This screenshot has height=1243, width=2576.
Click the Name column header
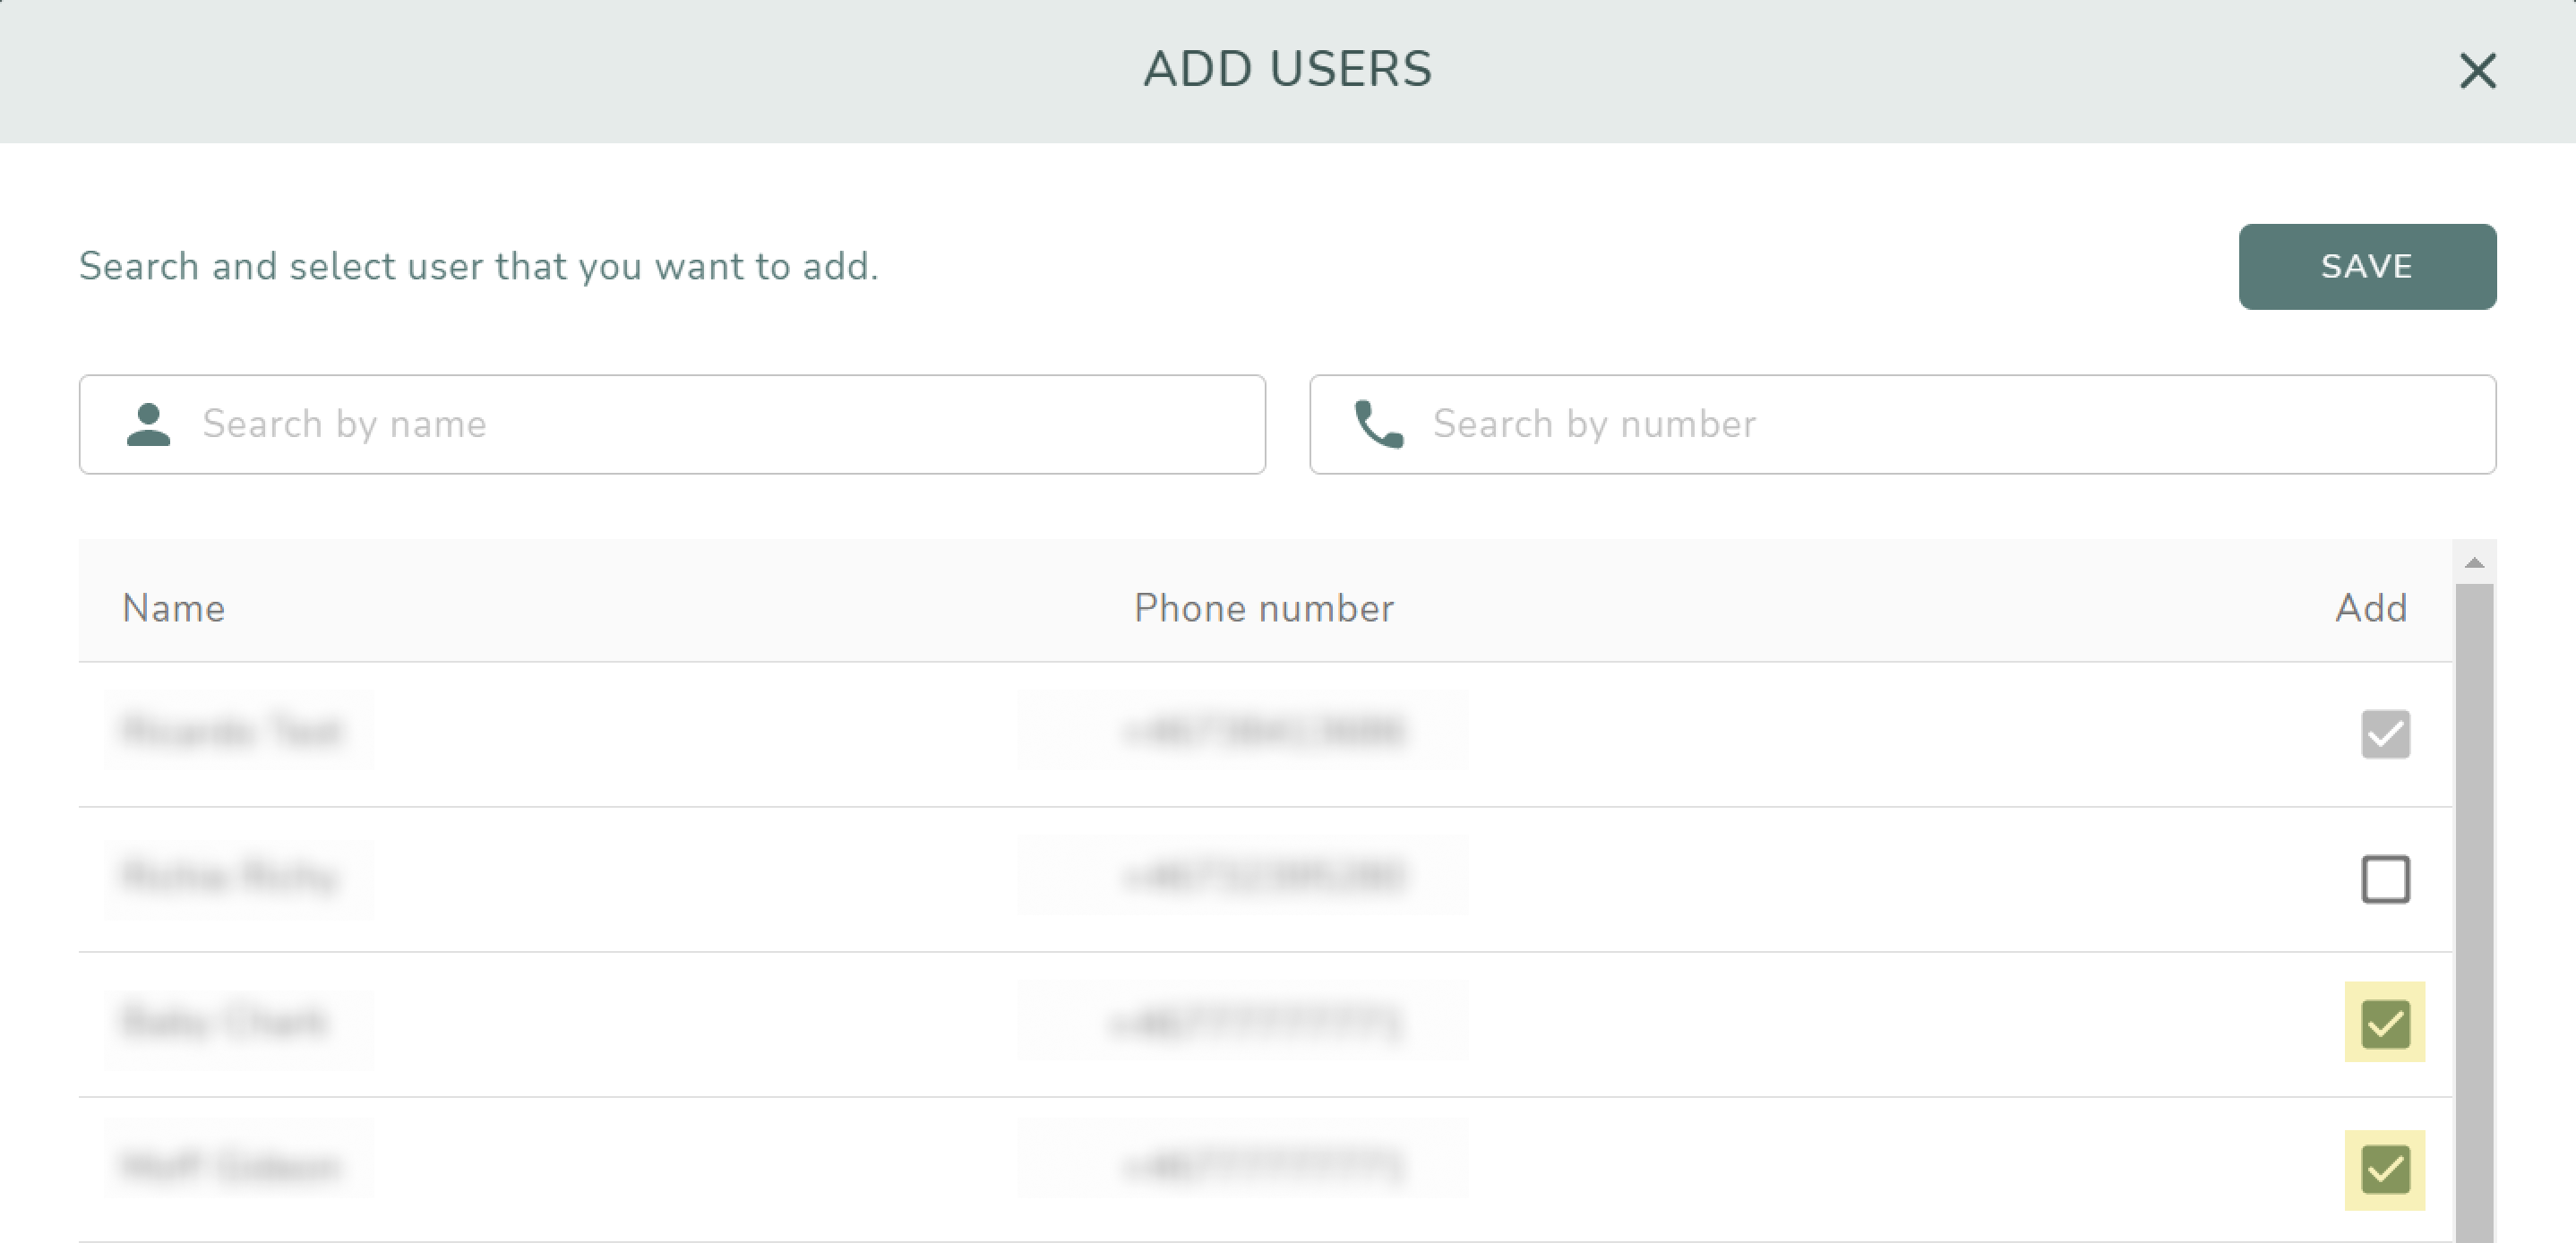(x=174, y=608)
